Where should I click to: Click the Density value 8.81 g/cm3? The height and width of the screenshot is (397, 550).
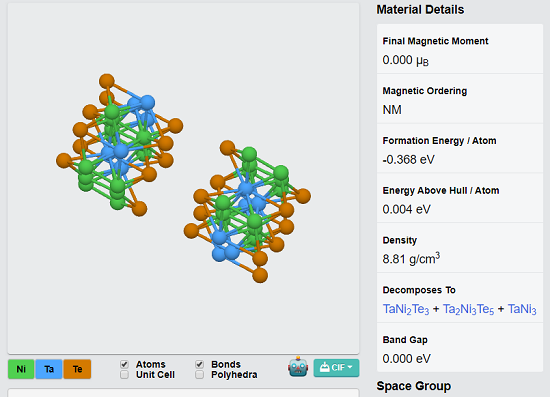411,258
